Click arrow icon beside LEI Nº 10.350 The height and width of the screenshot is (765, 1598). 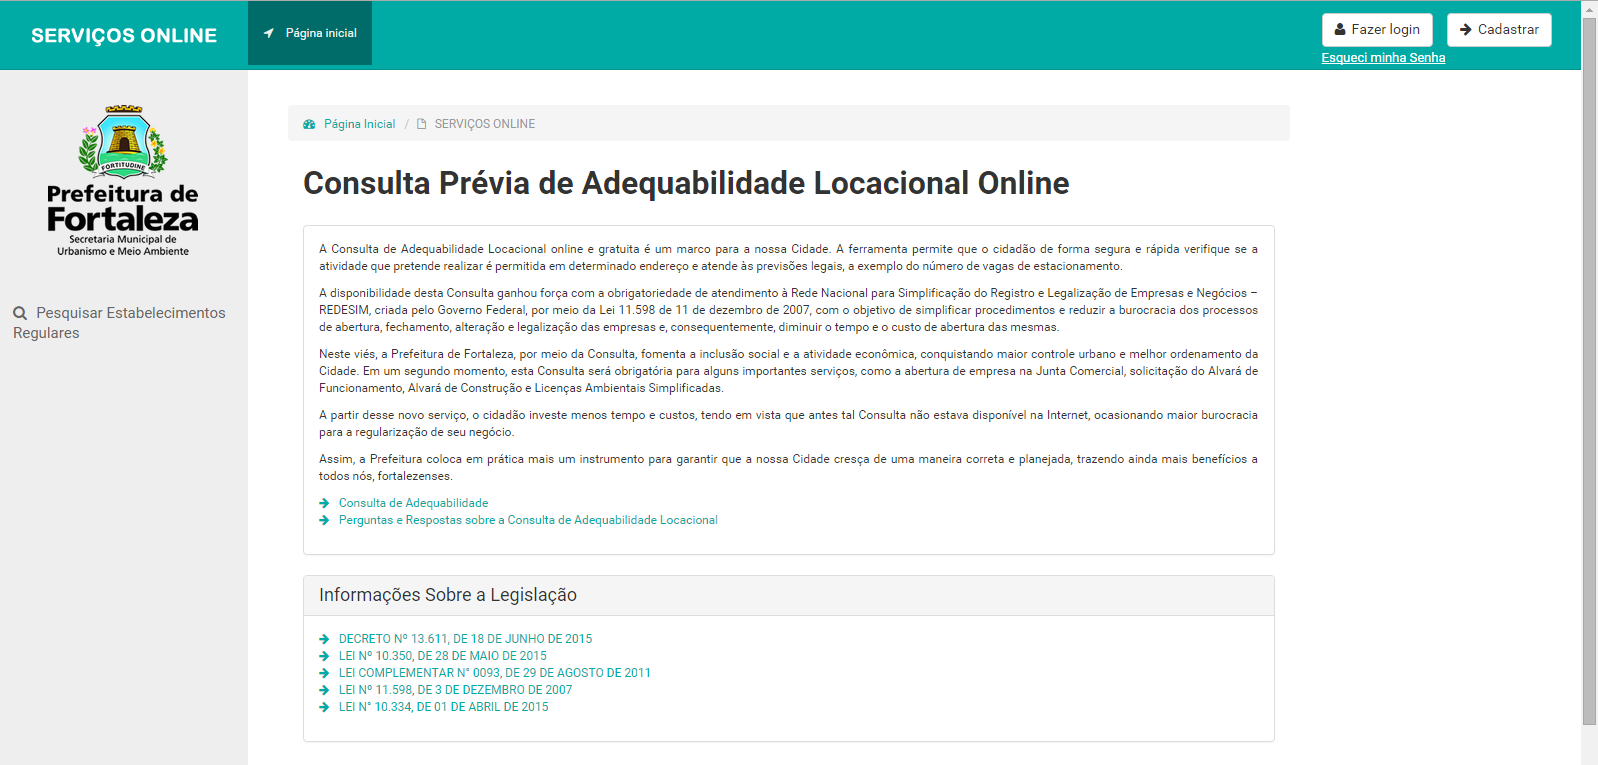pyautogui.click(x=324, y=656)
